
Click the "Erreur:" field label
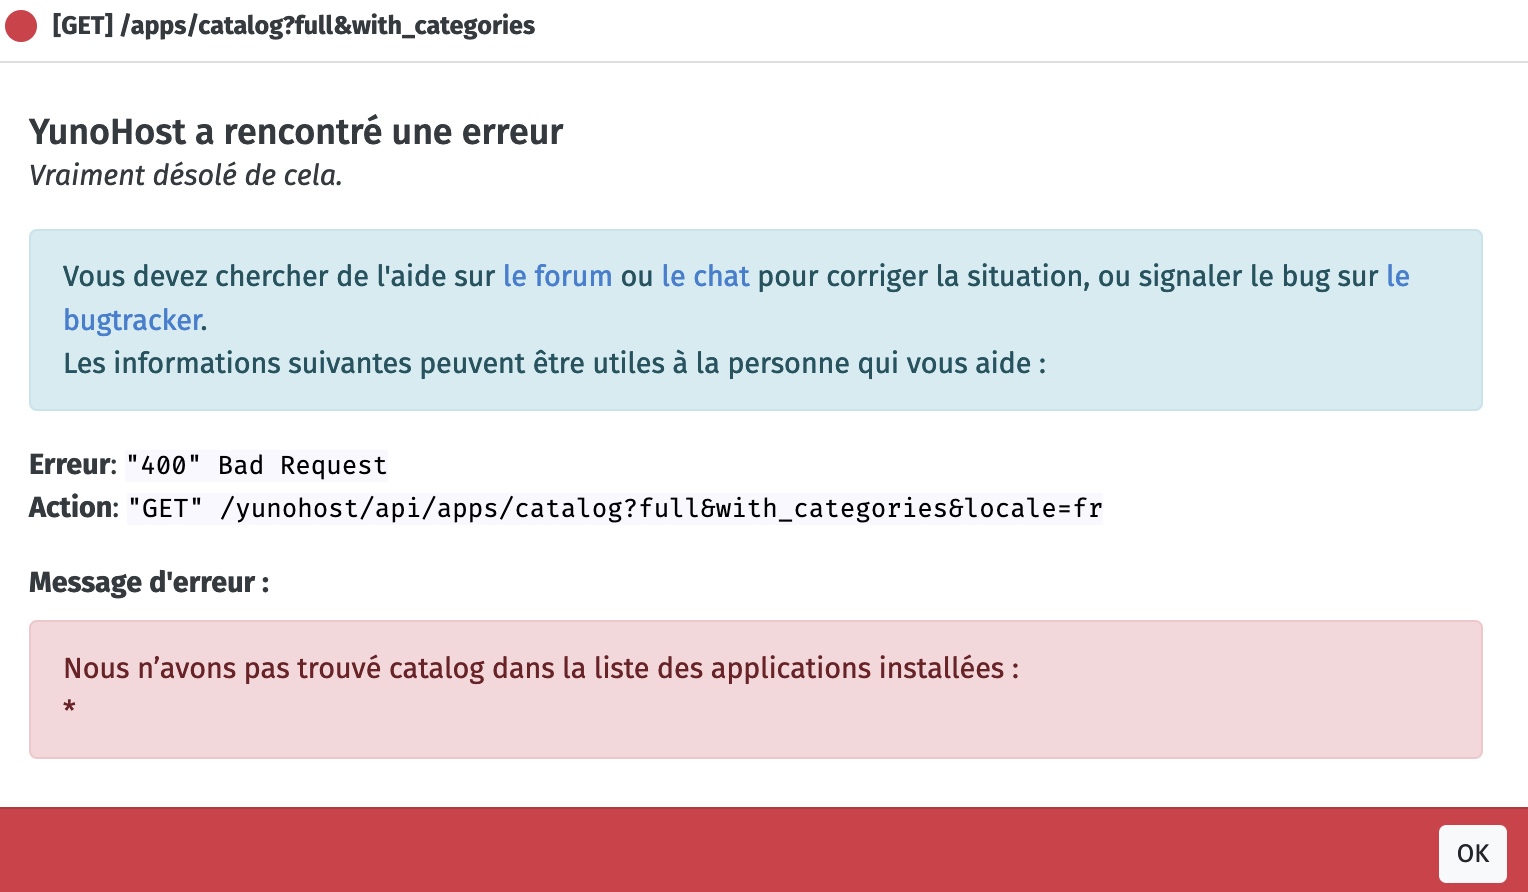[x=73, y=465]
